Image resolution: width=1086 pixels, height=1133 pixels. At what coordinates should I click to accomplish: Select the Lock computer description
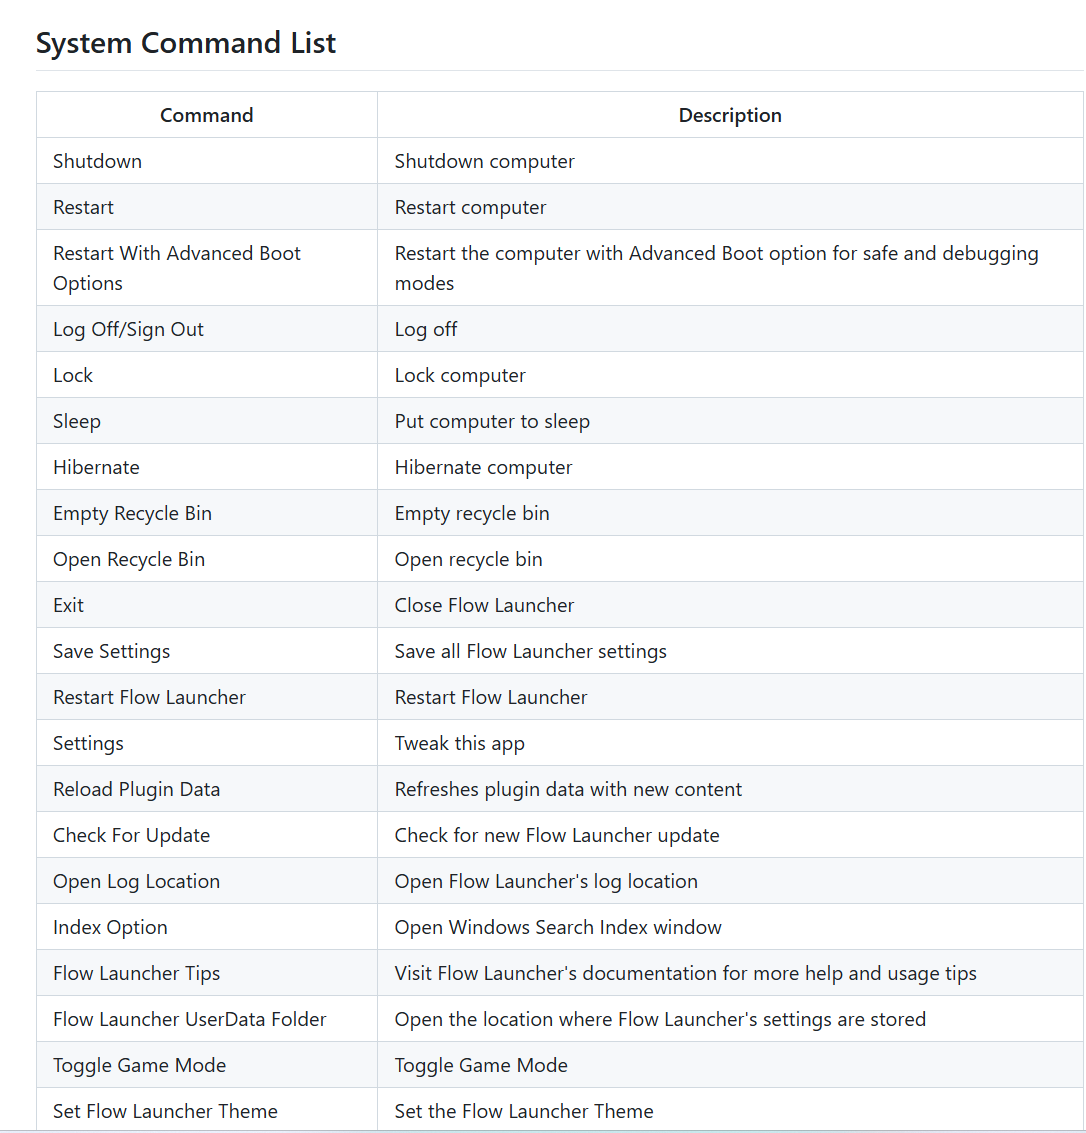click(x=460, y=376)
